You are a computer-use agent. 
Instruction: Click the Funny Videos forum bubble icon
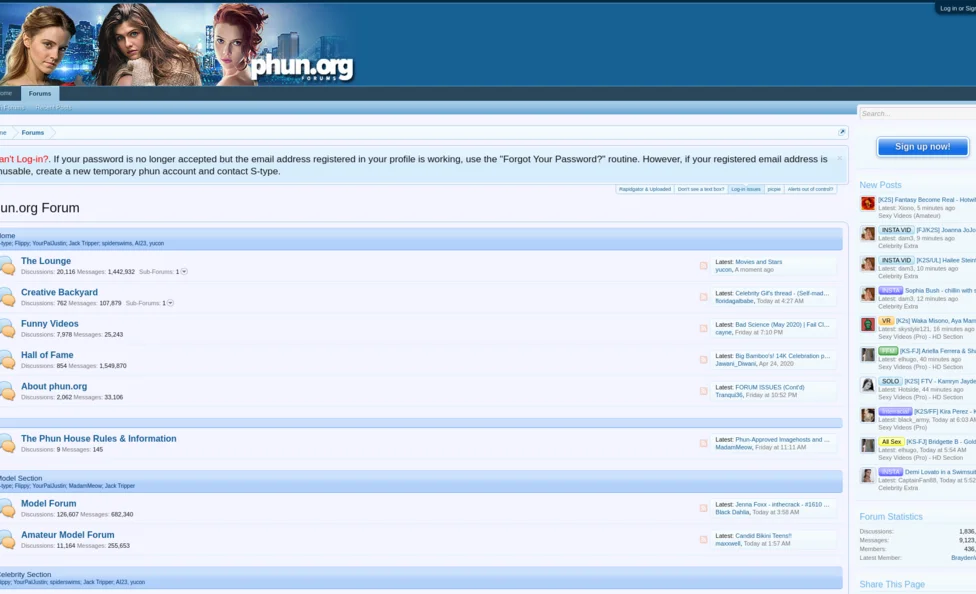7,328
